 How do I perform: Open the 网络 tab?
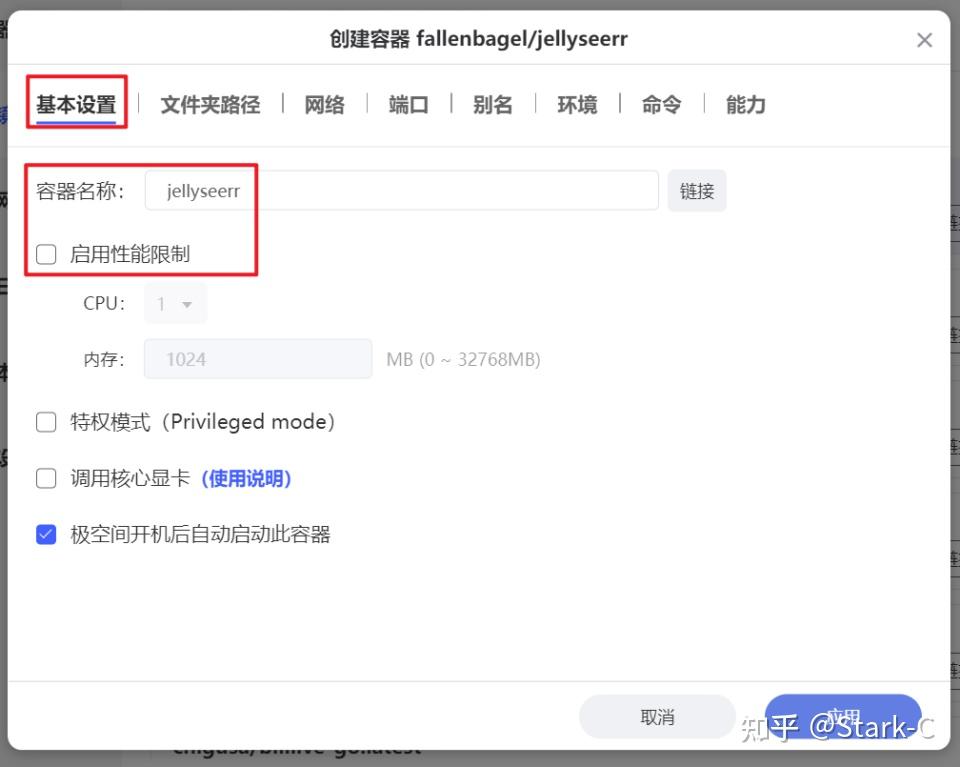(x=323, y=103)
